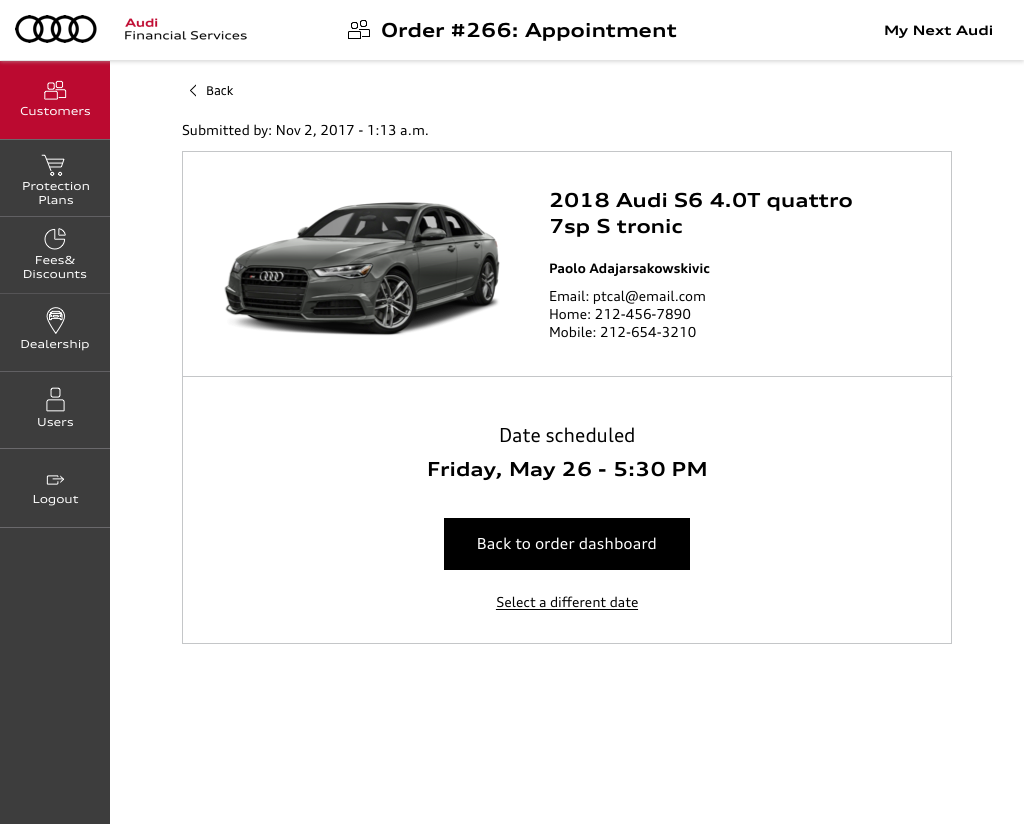Click the Submitted by Nov 2, 2017 text

[x=305, y=131]
